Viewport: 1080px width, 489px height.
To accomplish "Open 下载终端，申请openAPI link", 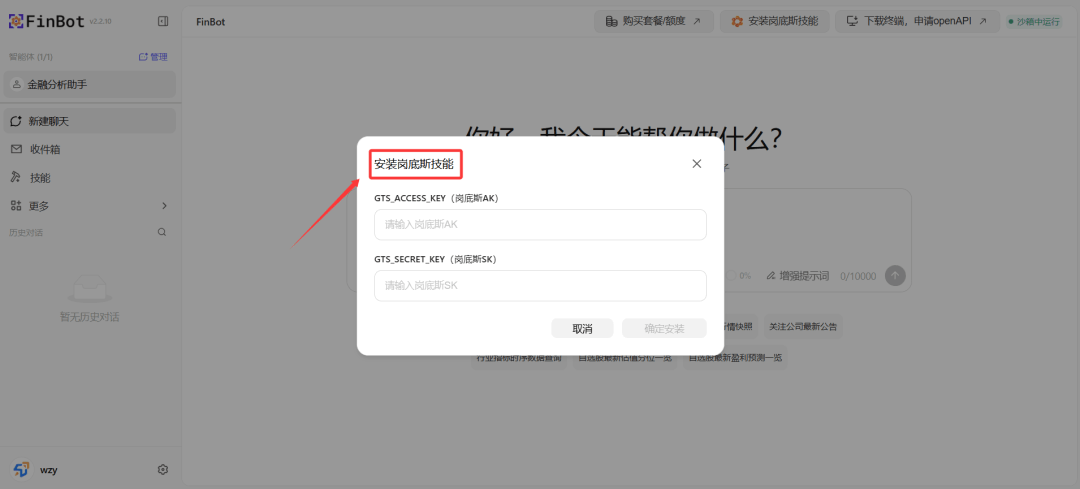I will tap(917, 21).
